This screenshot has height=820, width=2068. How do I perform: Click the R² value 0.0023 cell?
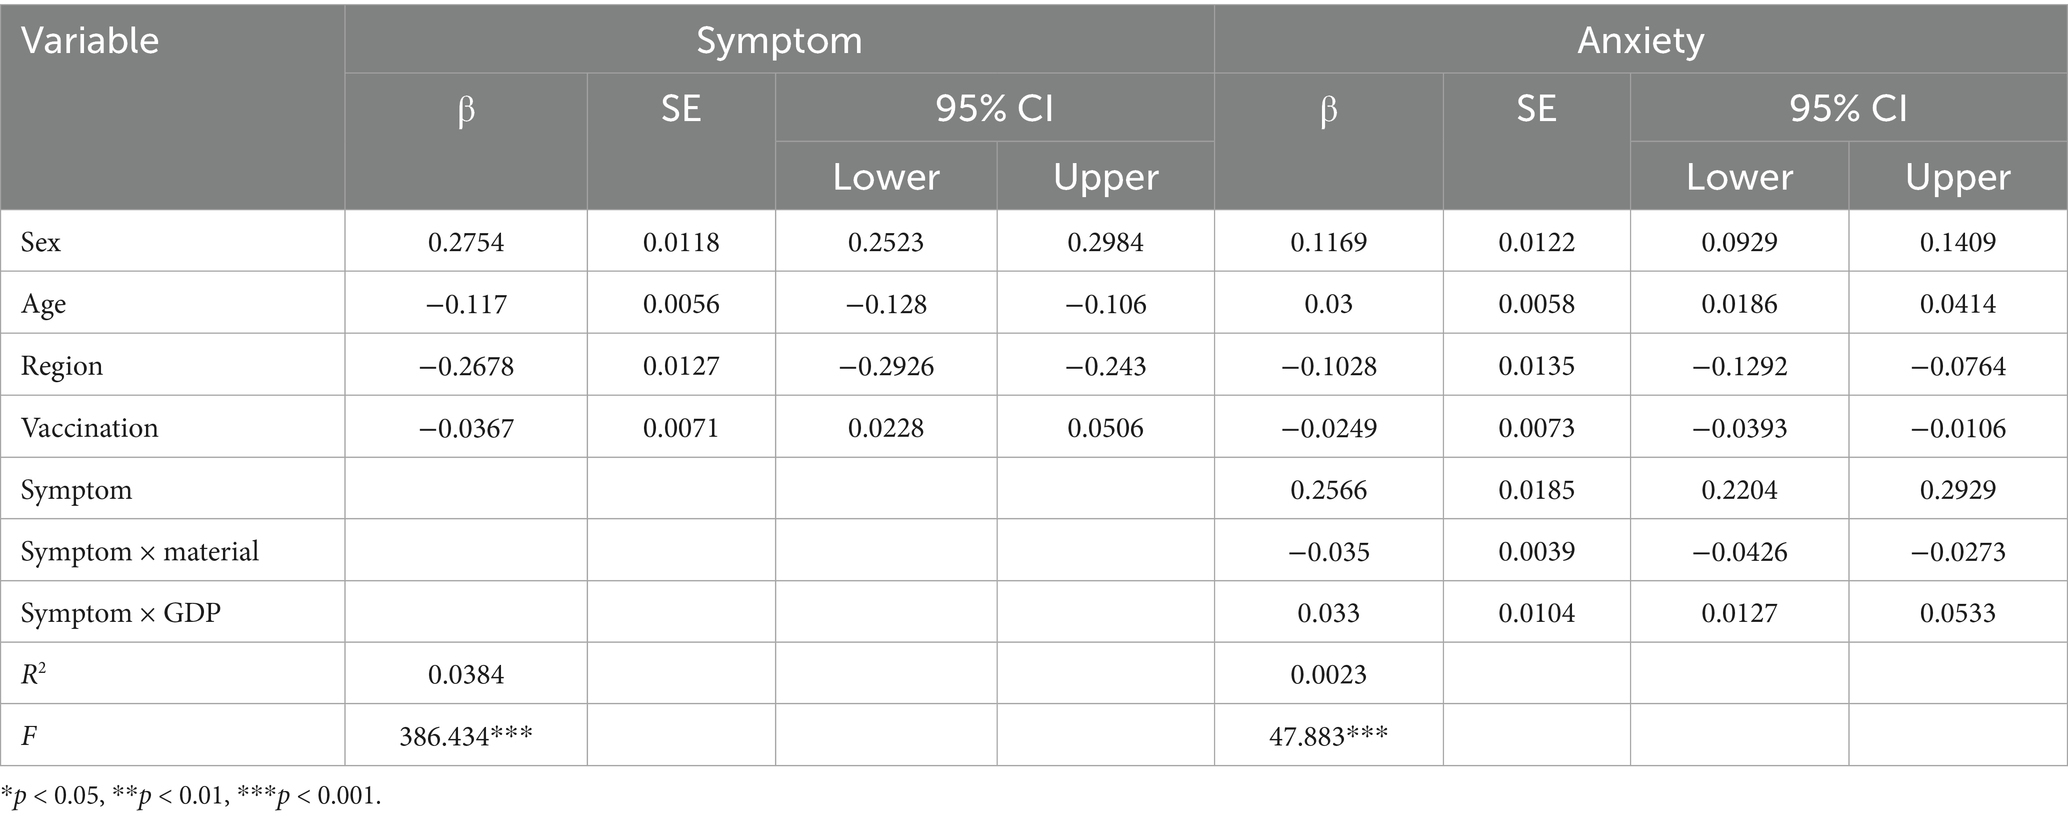[x=1328, y=675]
